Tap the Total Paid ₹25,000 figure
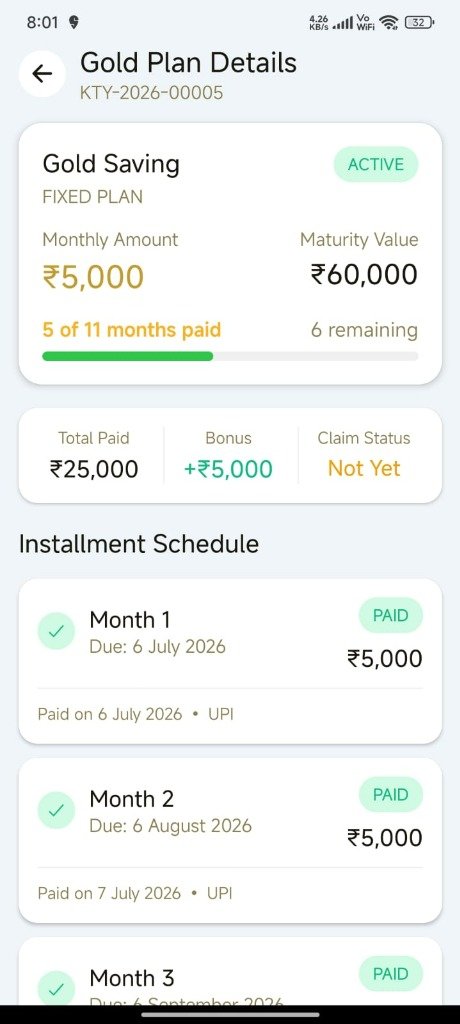Screen dimensions: 460x1024 (x=94, y=469)
